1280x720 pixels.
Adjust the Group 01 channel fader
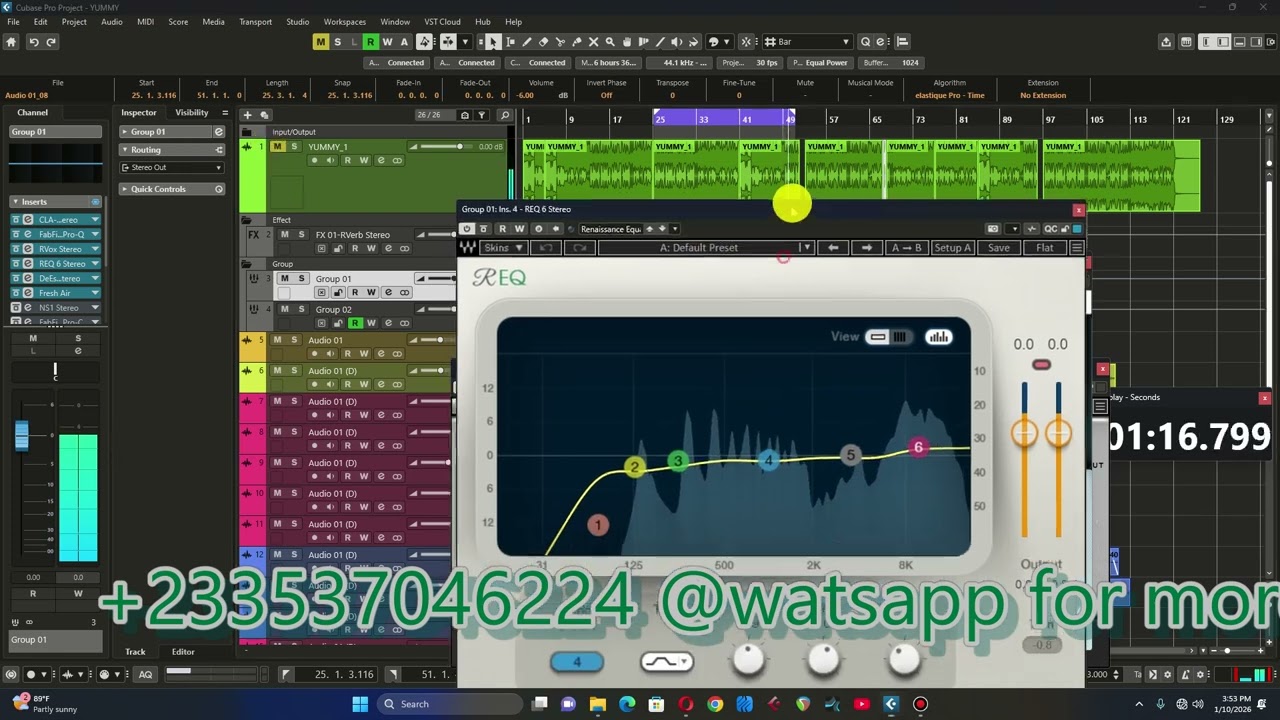[x=21, y=436]
